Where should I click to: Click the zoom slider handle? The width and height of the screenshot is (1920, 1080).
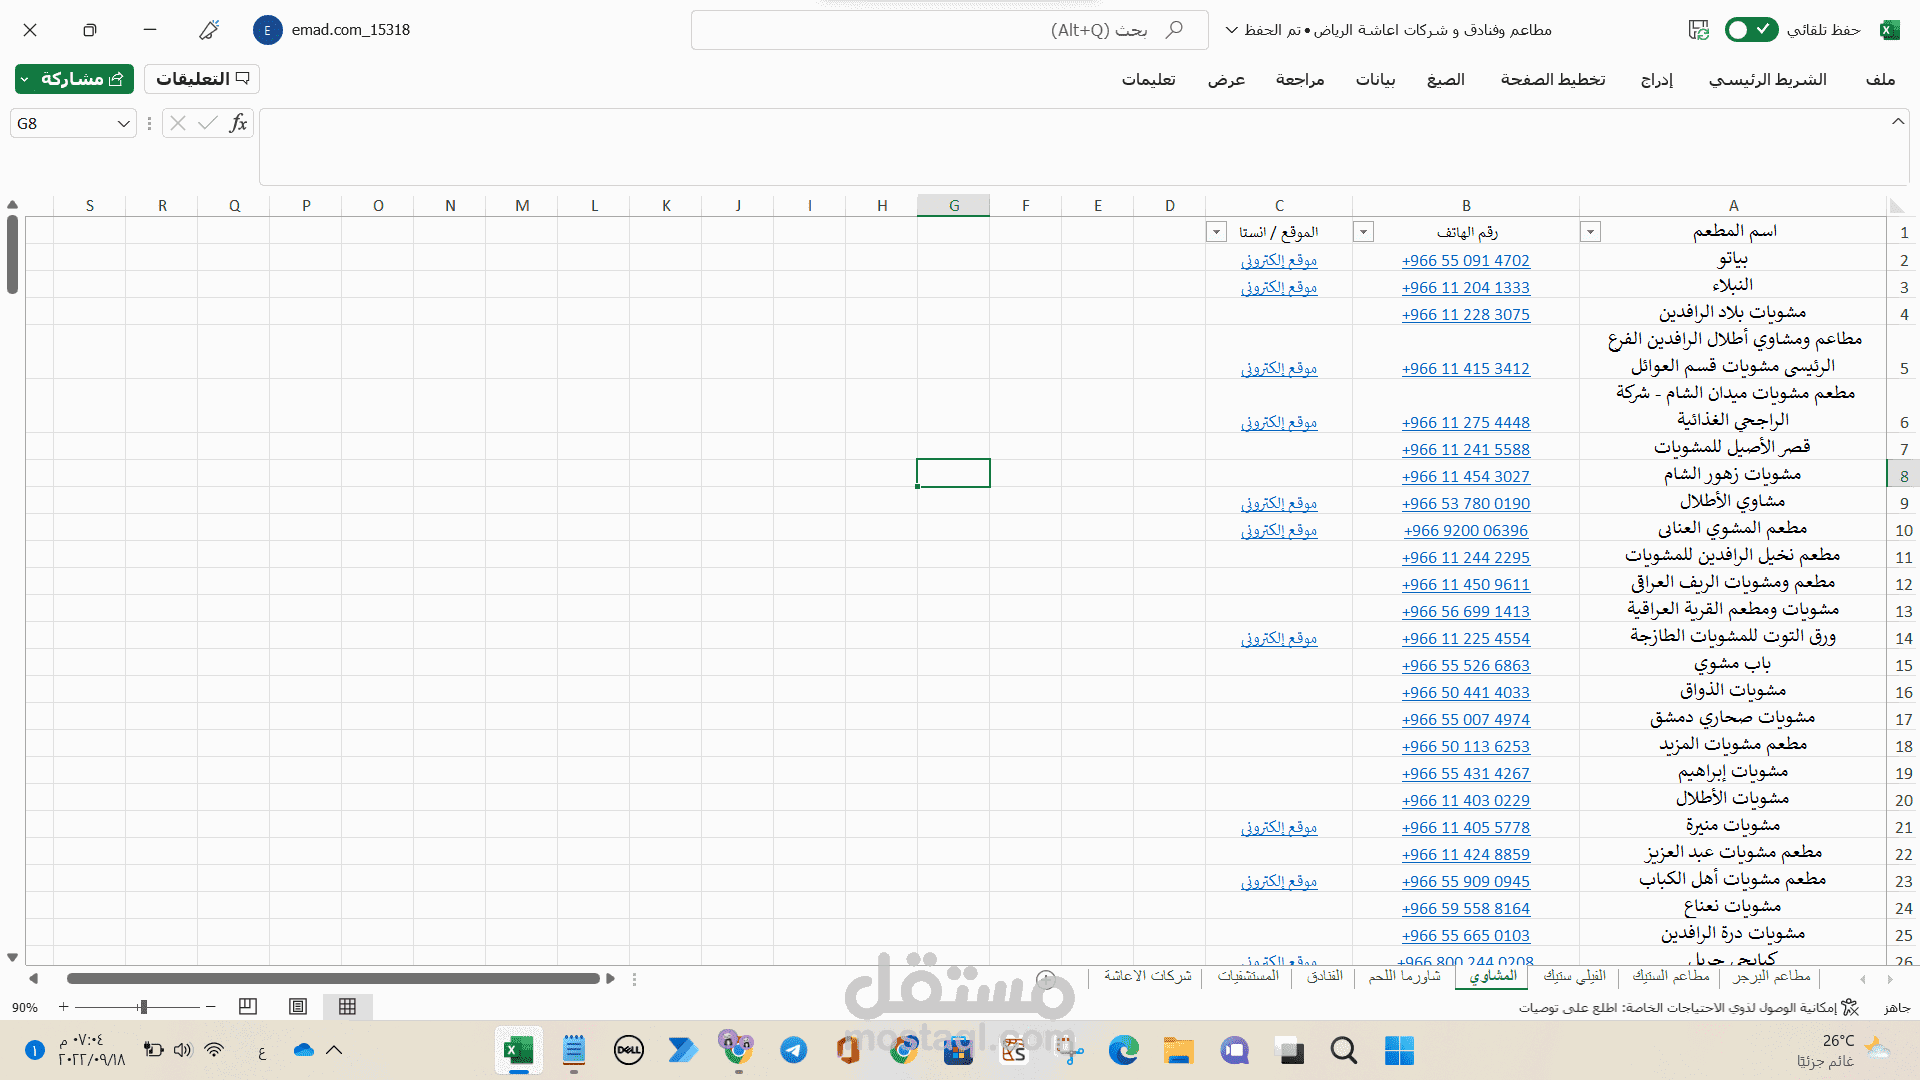coord(144,1007)
